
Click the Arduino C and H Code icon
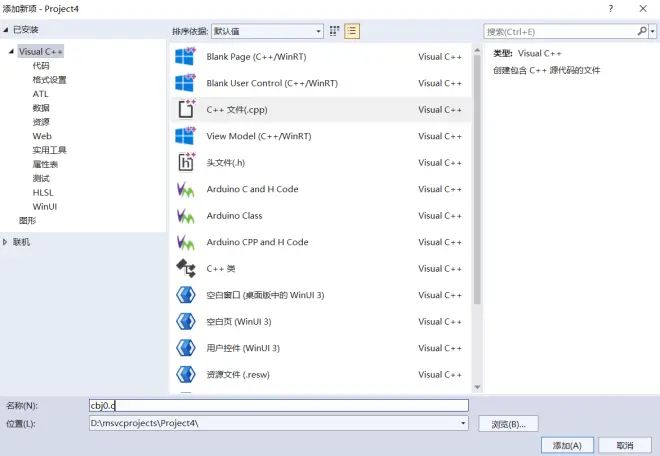(186, 189)
